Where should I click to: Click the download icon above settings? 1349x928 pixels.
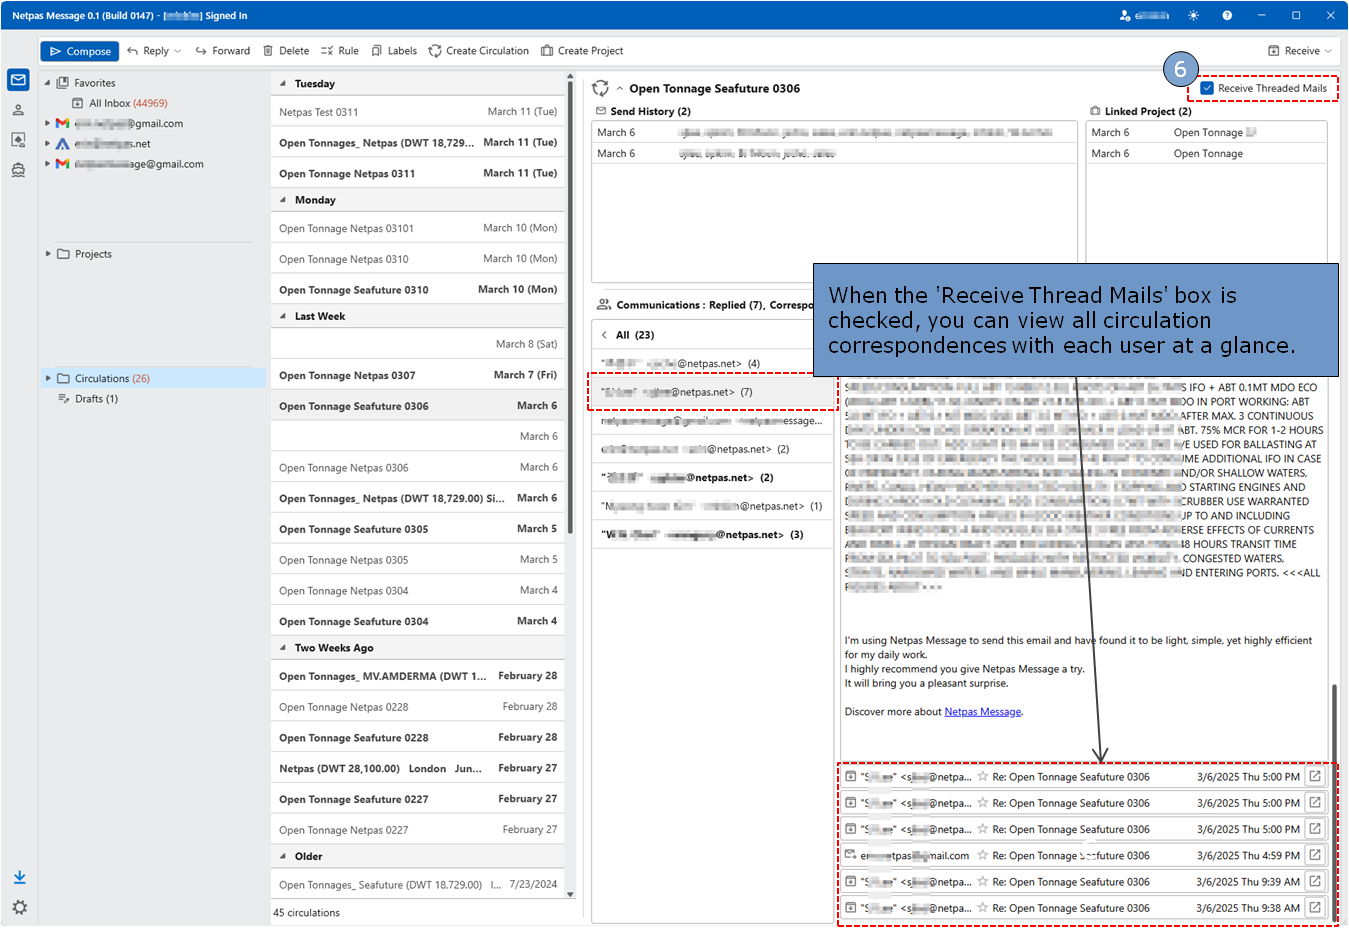(x=19, y=878)
